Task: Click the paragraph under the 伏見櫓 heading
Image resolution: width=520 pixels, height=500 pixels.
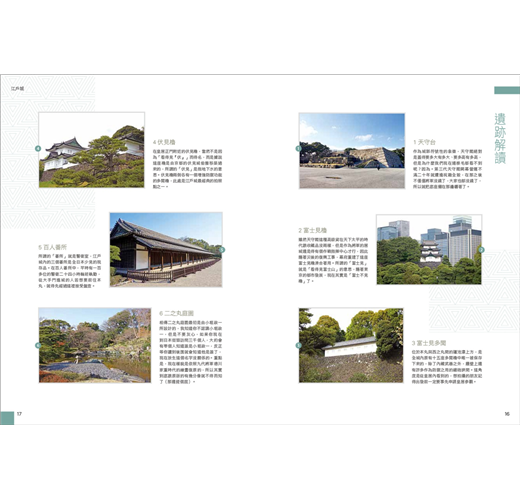Action: click(x=188, y=169)
